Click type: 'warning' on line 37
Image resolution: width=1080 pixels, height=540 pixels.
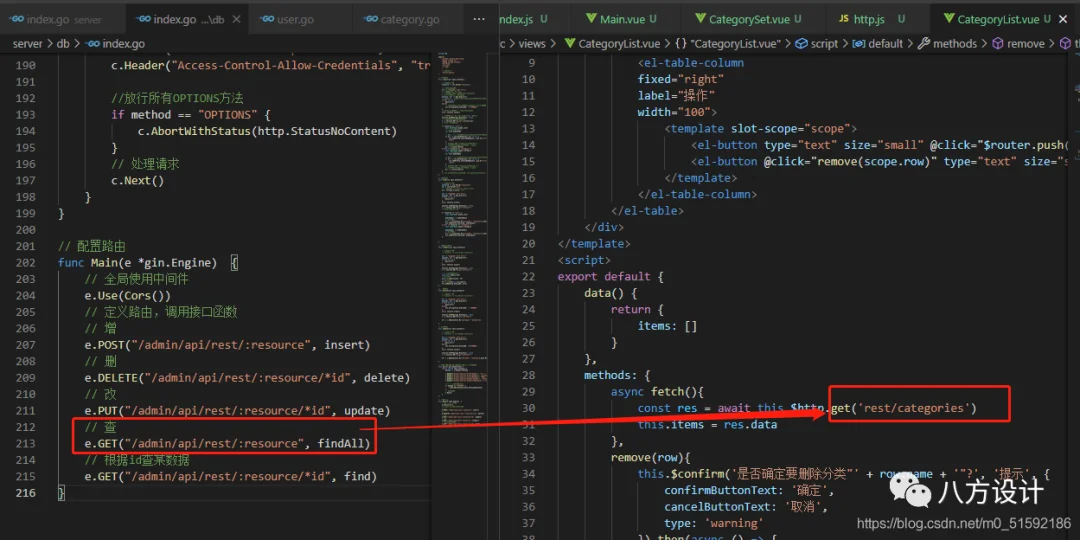click(x=714, y=523)
